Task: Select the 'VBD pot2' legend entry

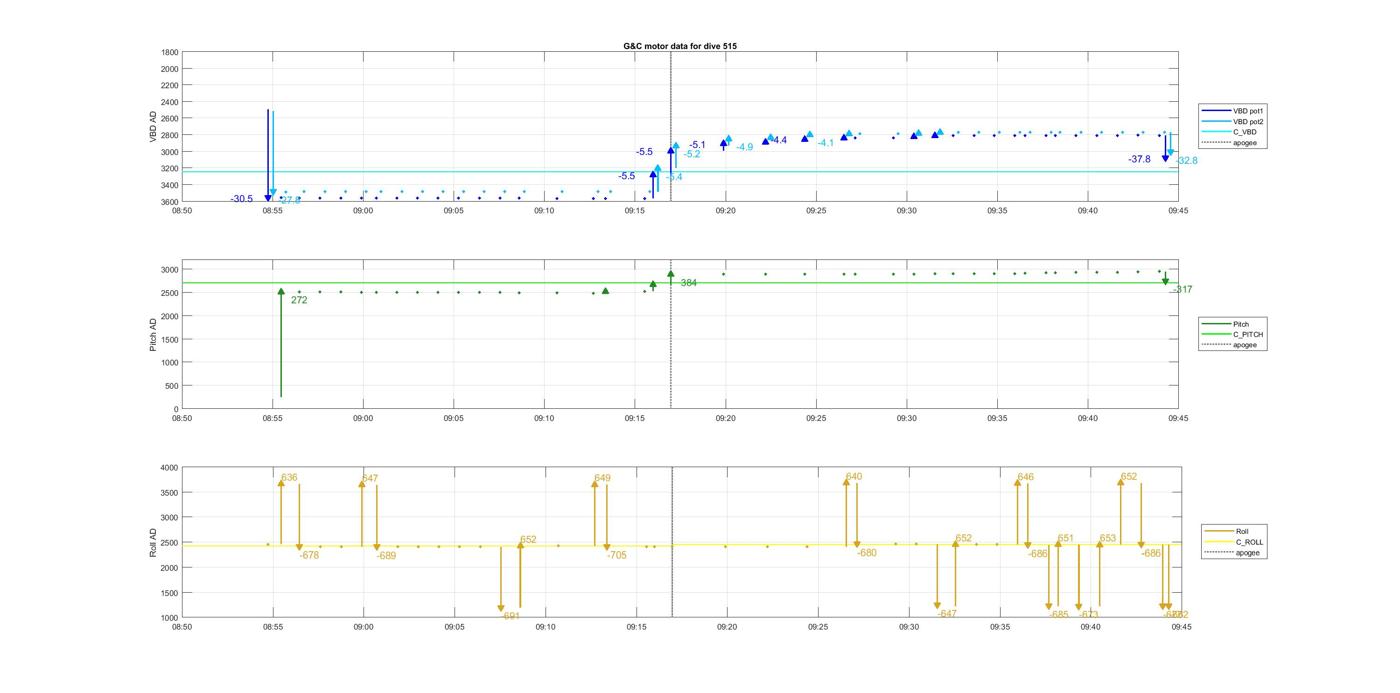Action: point(1234,121)
